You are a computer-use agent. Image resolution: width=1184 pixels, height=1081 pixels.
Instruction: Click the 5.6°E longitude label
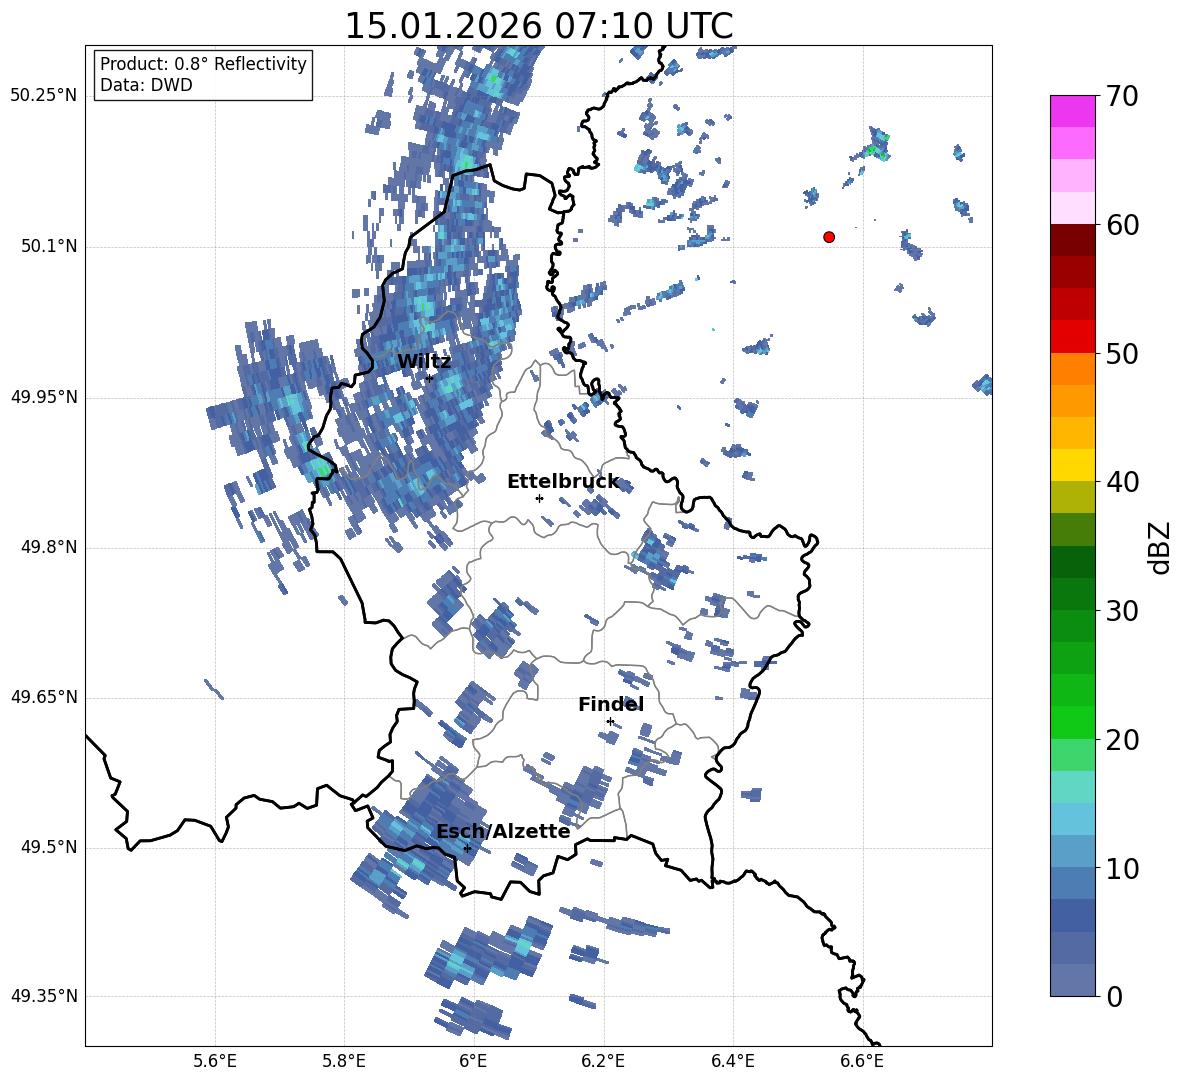pyautogui.click(x=215, y=1061)
